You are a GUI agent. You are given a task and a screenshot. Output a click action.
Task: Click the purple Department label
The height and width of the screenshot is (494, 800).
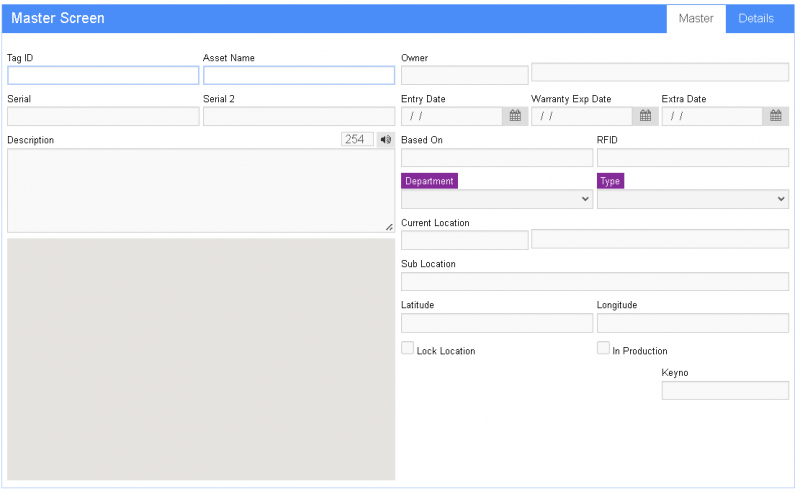(x=429, y=181)
